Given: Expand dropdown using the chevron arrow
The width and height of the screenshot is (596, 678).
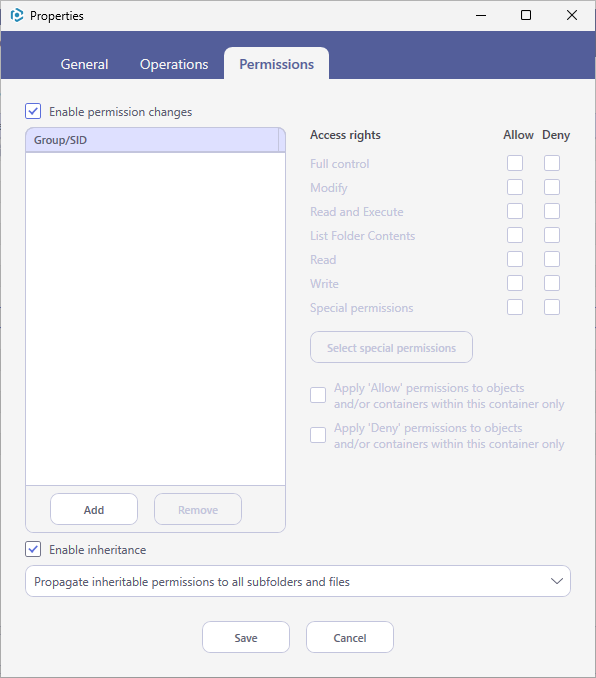Looking at the screenshot, I should click(557, 581).
